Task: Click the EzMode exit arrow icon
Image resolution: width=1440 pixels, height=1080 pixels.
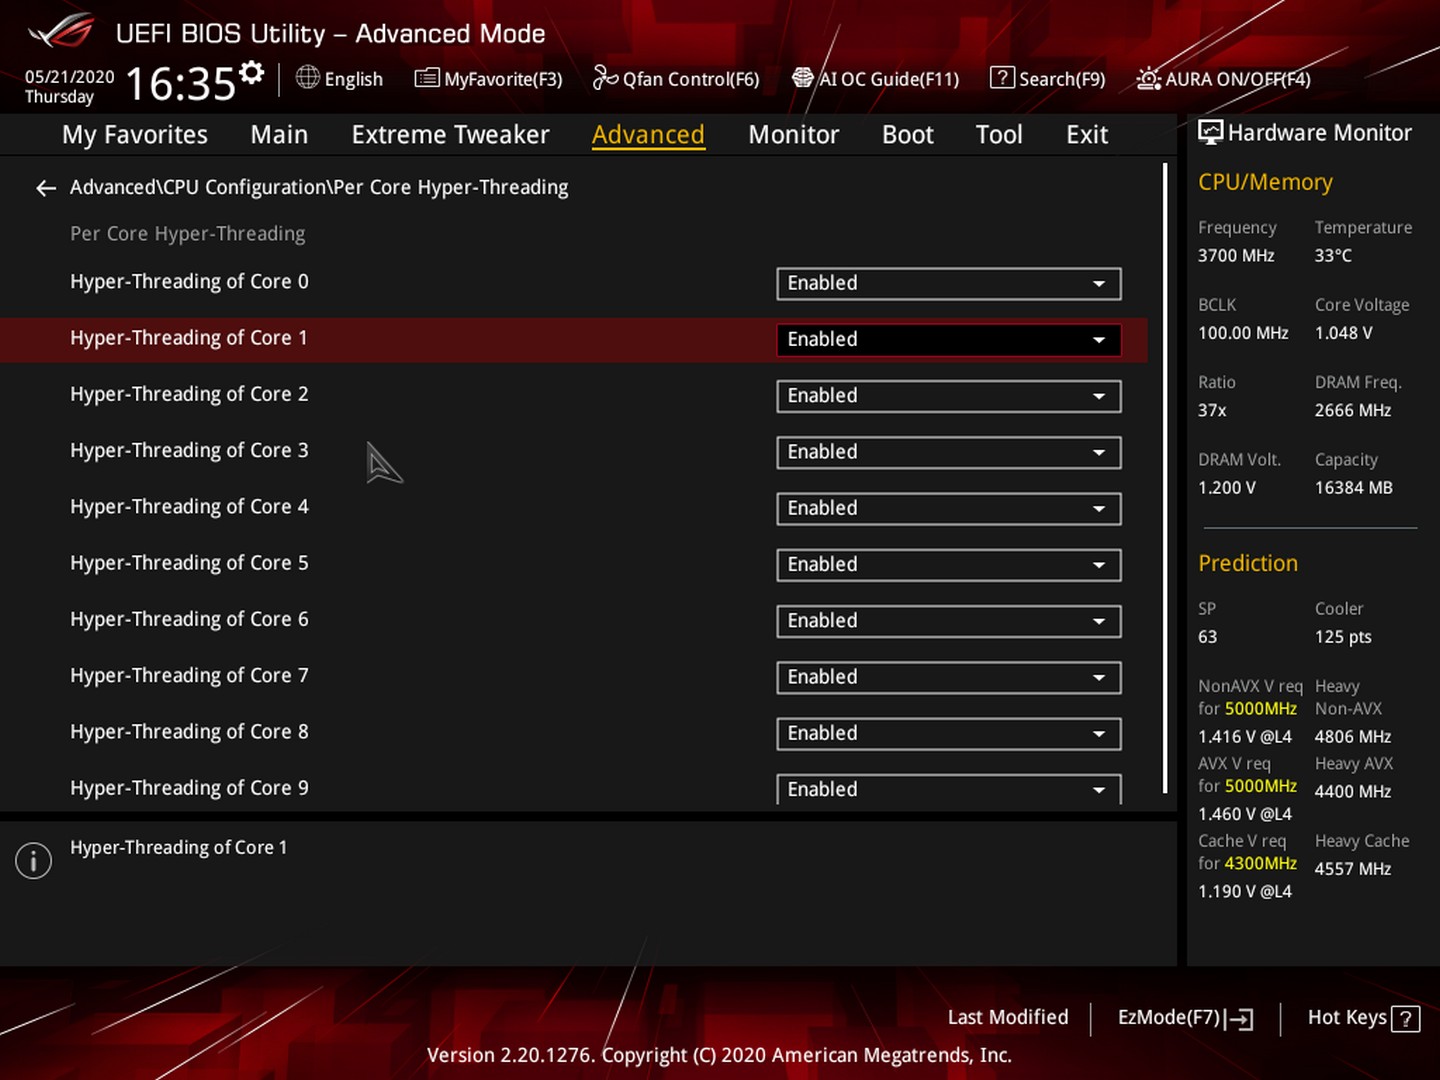Action: pyautogui.click(x=1241, y=1019)
